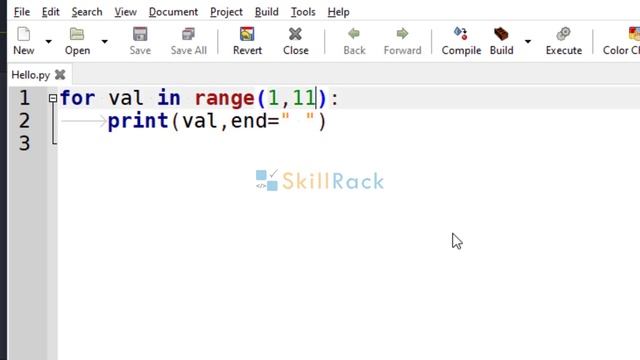The image size is (640, 360).
Task: Click the 'for' keyword in line 1
Action: pos(78,98)
